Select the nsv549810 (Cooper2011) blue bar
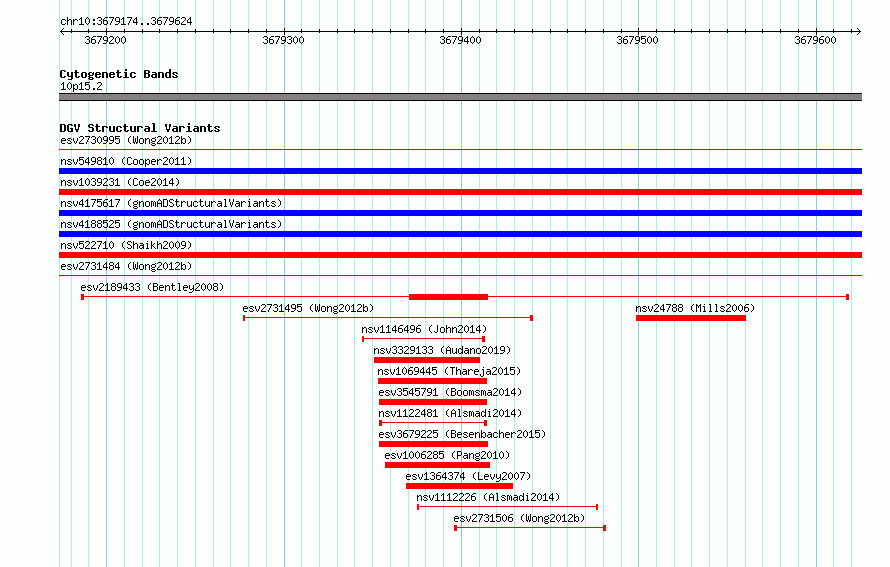This screenshot has height=567, width=890. [x=460, y=171]
